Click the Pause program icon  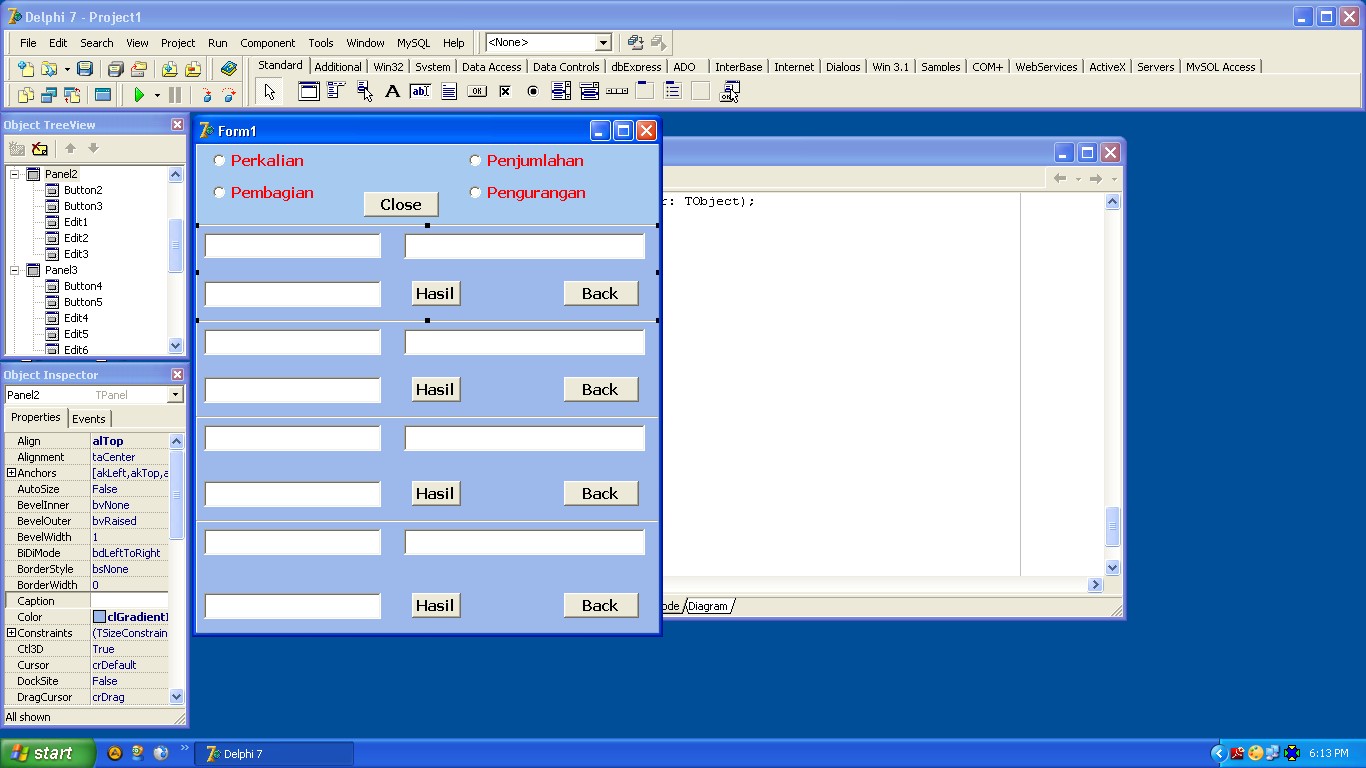[175, 95]
